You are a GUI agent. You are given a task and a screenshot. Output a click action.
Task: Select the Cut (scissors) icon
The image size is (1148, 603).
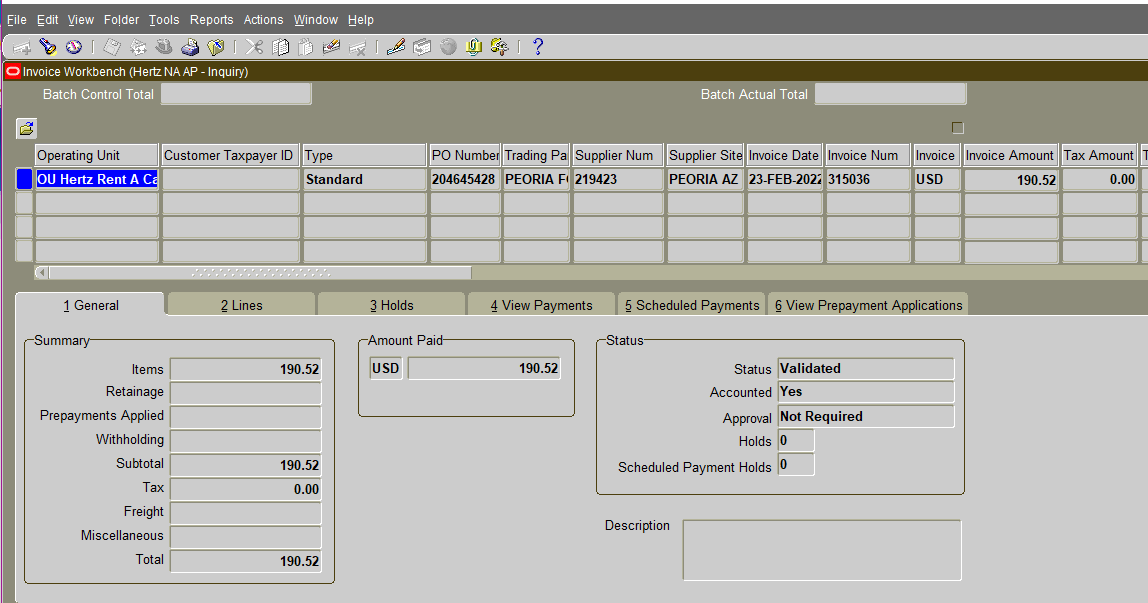(x=253, y=46)
